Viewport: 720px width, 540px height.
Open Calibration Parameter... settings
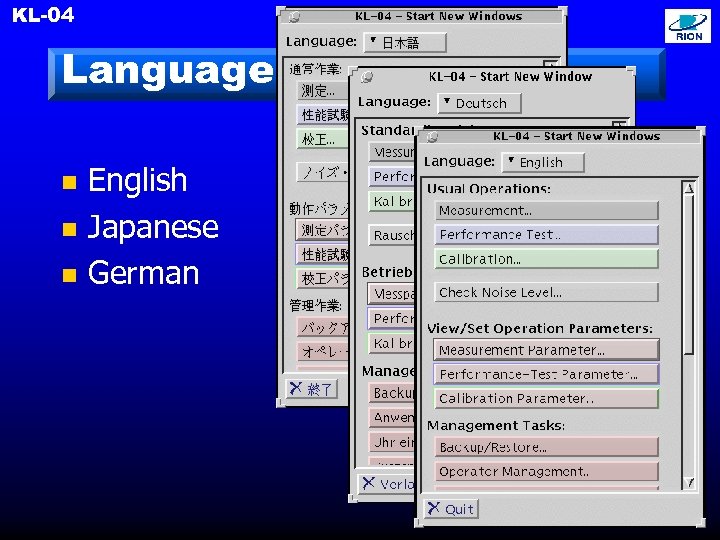click(x=546, y=398)
